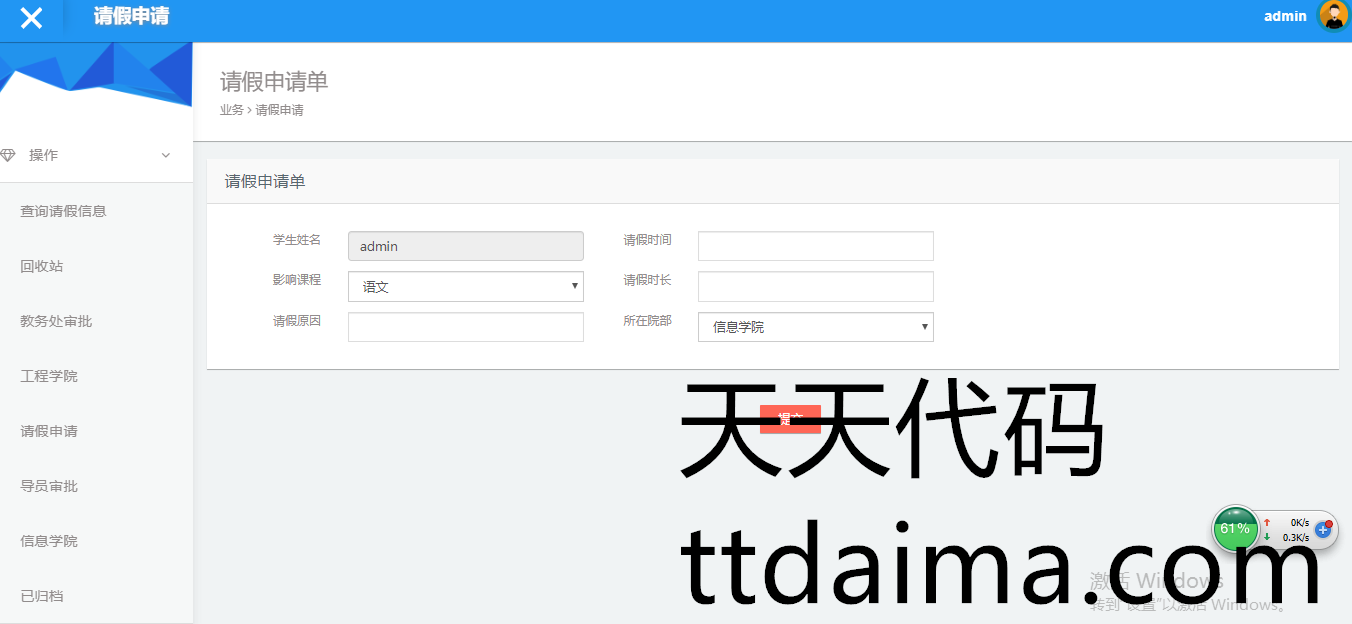Viewport: 1352px width, 624px height.
Task: Go to 教务处审批 page
Action: tap(56, 321)
